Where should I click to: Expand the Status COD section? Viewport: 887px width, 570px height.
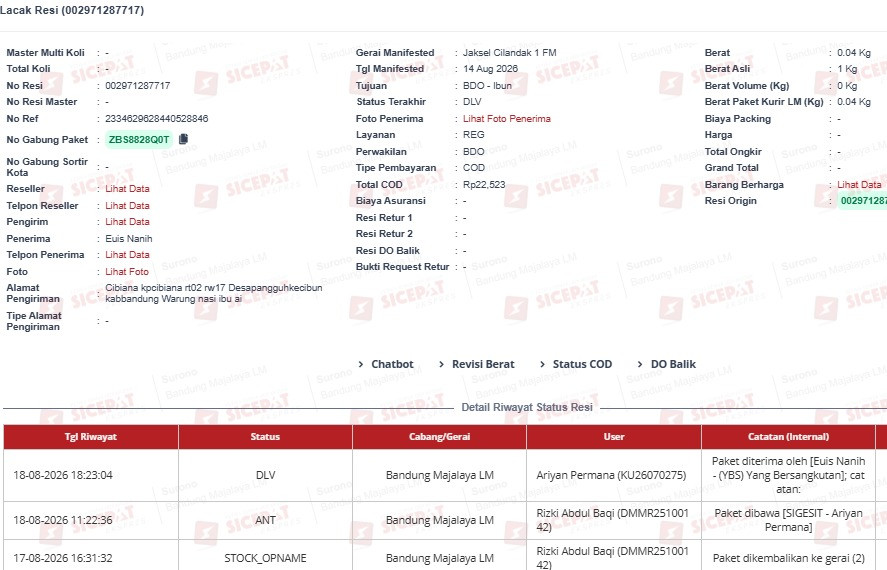[576, 364]
